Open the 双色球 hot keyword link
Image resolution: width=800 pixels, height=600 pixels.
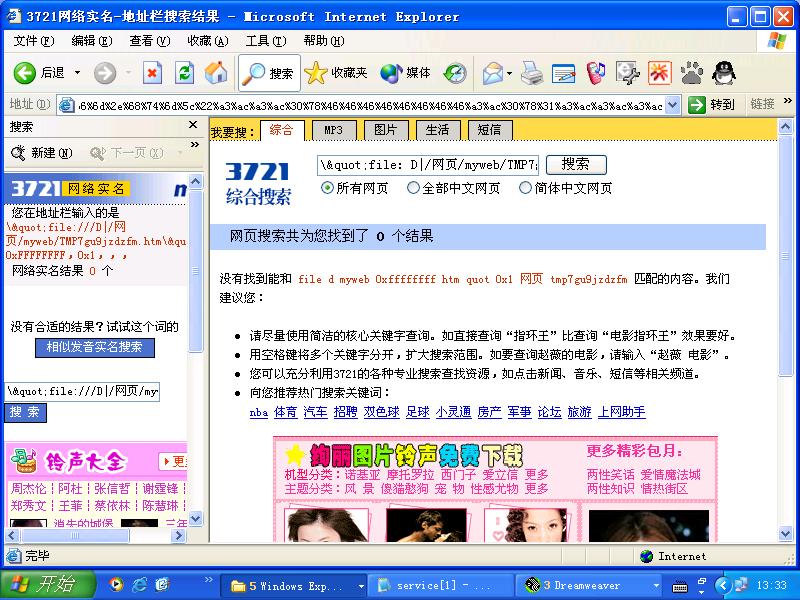(381, 412)
